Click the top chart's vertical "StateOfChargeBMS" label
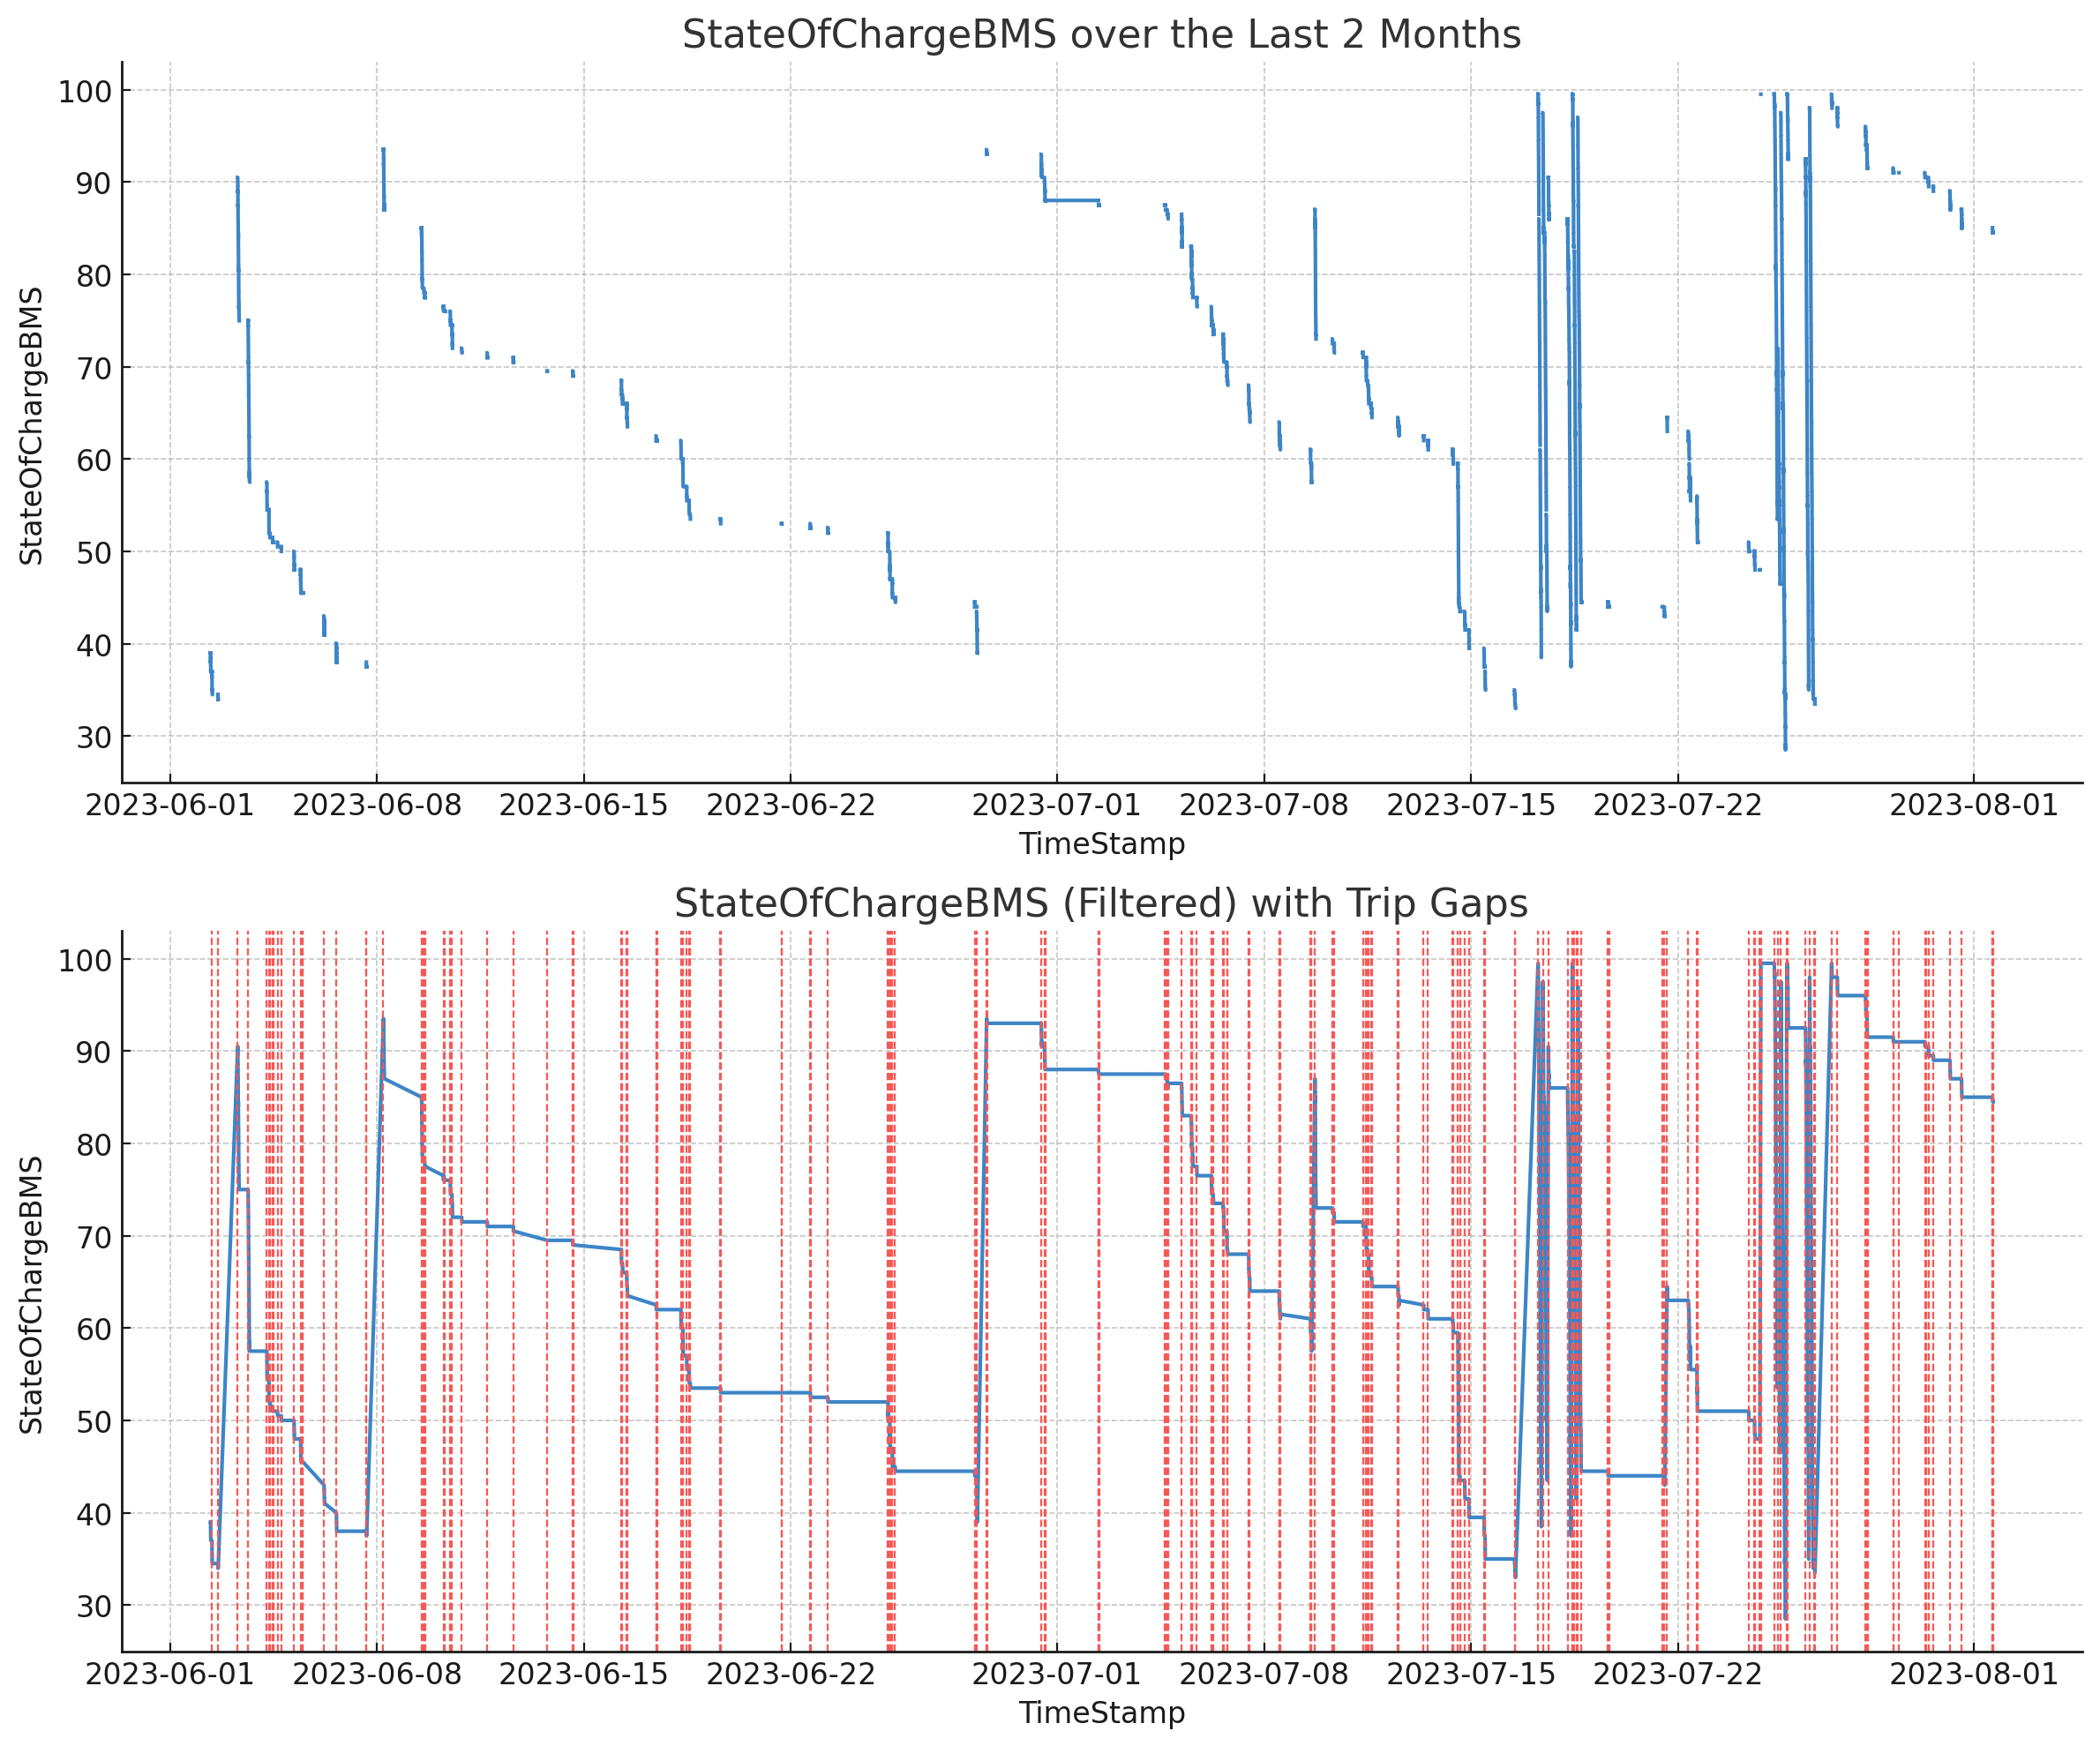This screenshot has height=1746, width=2100. coord(31,426)
